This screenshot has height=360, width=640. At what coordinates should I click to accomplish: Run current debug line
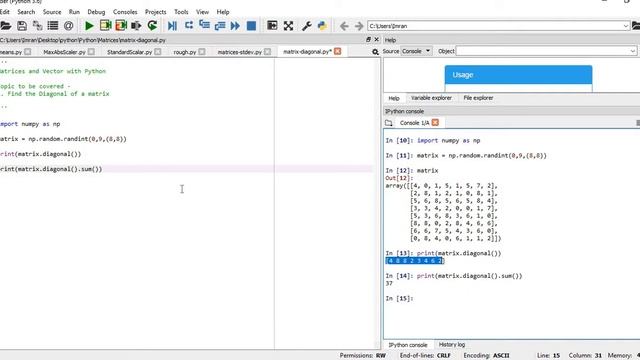(x=189, y=26)
